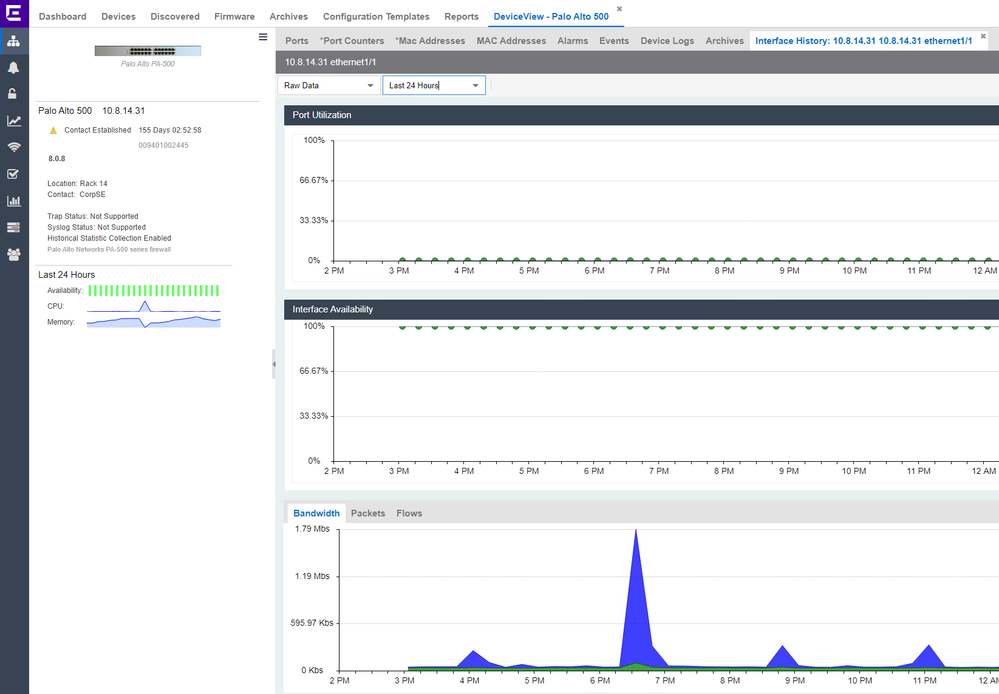Viewport: 999px width, 694px height.
Task: Select the Interface History tab
Action: (x=864, y=41)
